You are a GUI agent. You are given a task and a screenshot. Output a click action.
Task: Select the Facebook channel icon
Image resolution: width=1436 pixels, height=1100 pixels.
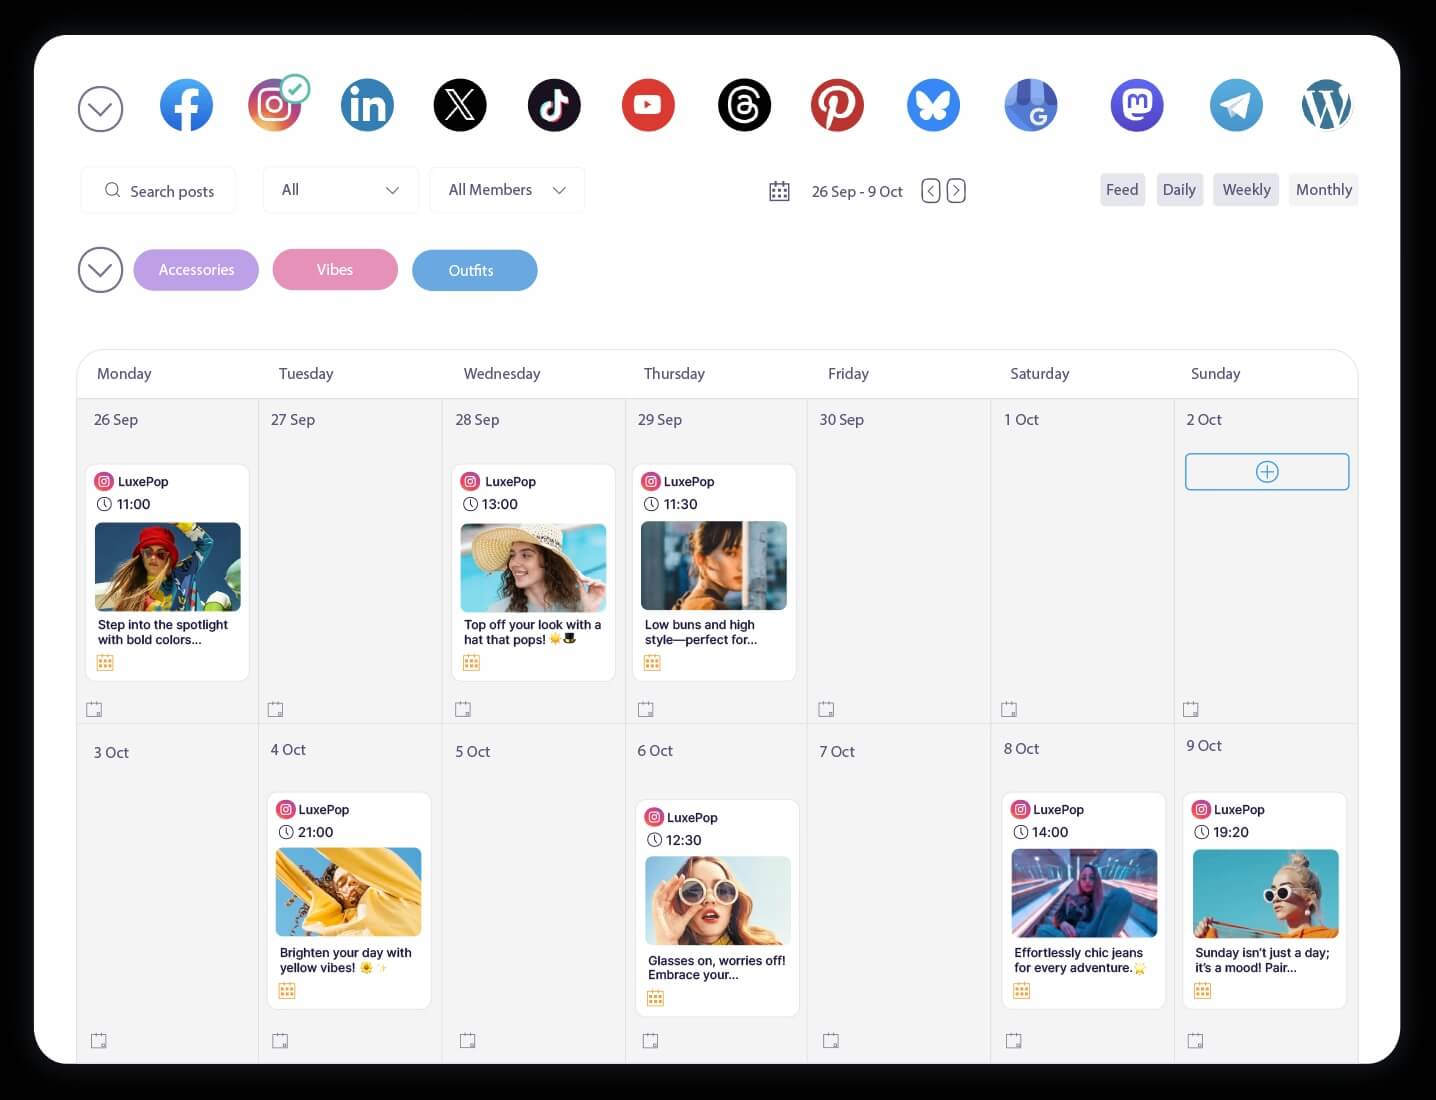[186, 105]
